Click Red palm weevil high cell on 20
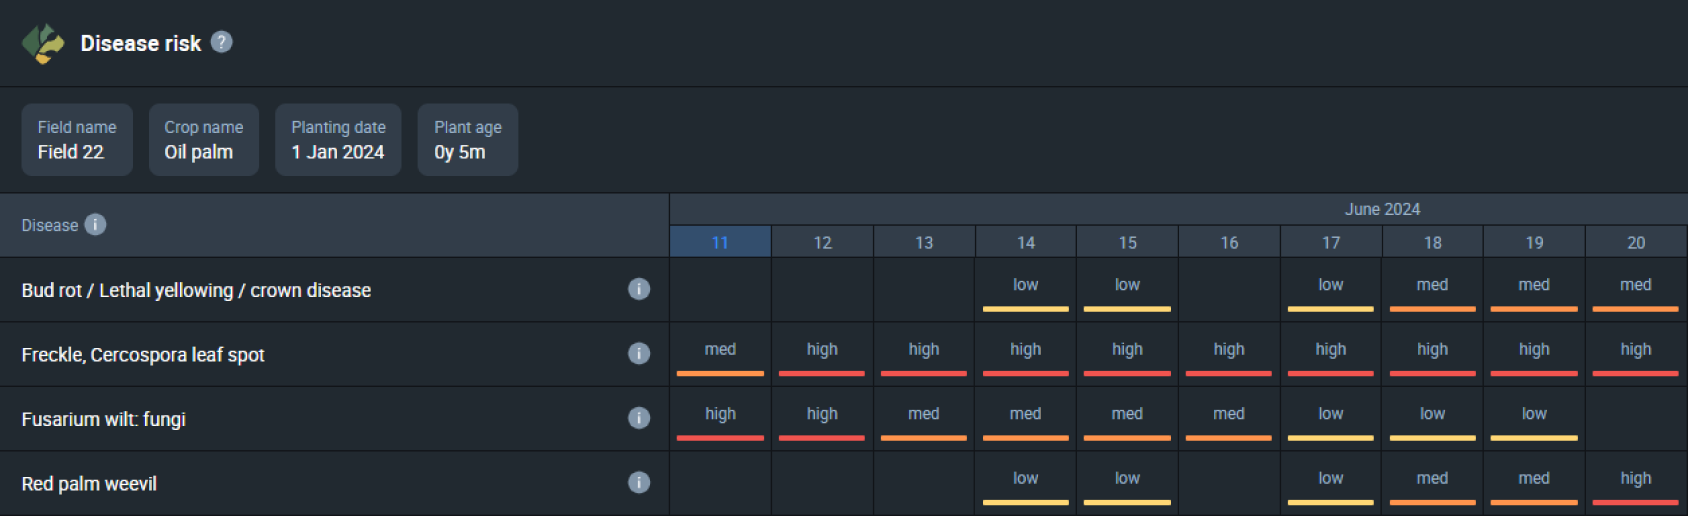1688x516 pixels. tap(1636, 483)
